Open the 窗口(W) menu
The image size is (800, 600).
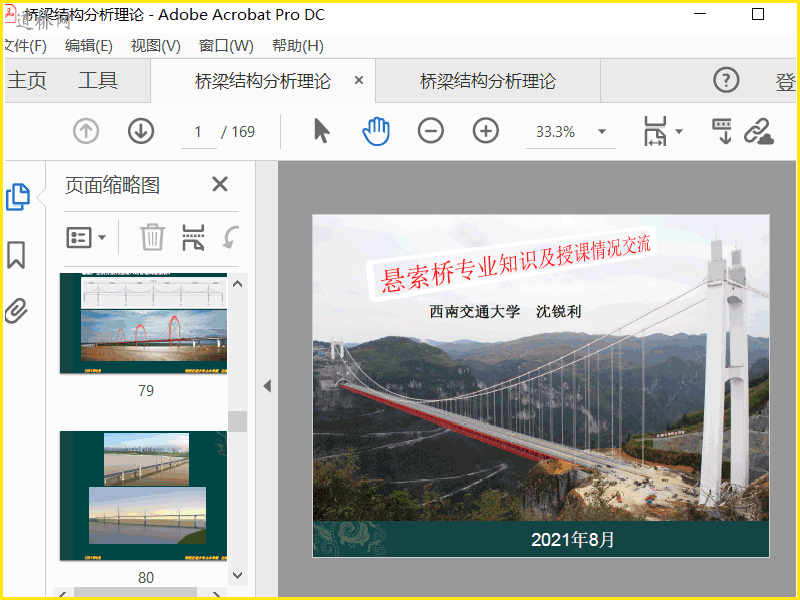(x=226, y=46)
